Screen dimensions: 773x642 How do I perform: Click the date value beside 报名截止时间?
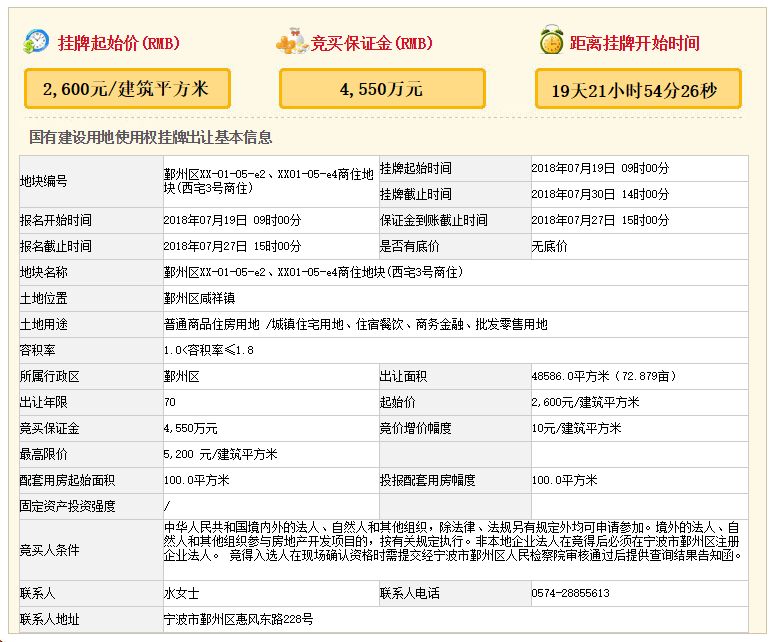232,247
